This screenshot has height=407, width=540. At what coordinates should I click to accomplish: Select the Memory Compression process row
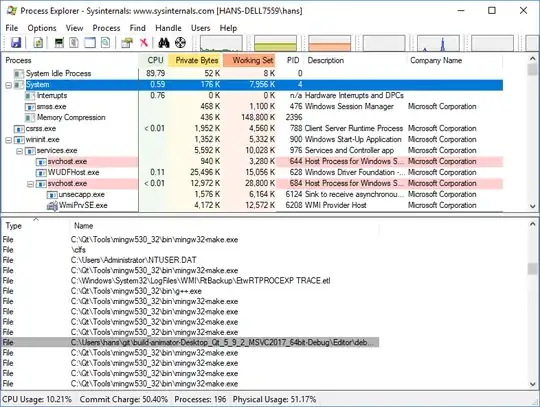252,117
